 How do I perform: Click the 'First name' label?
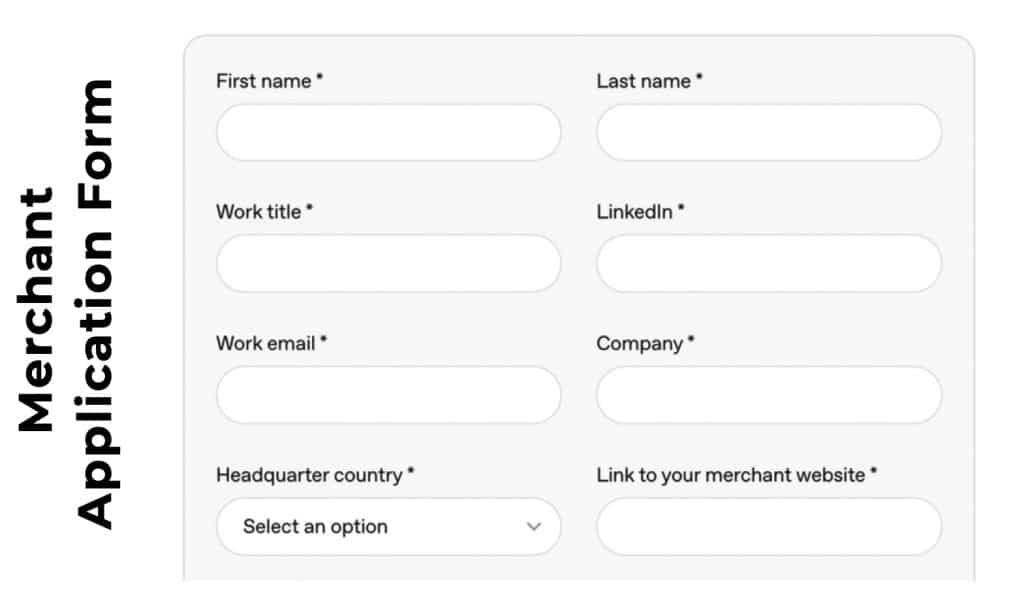tap(264, 81)
